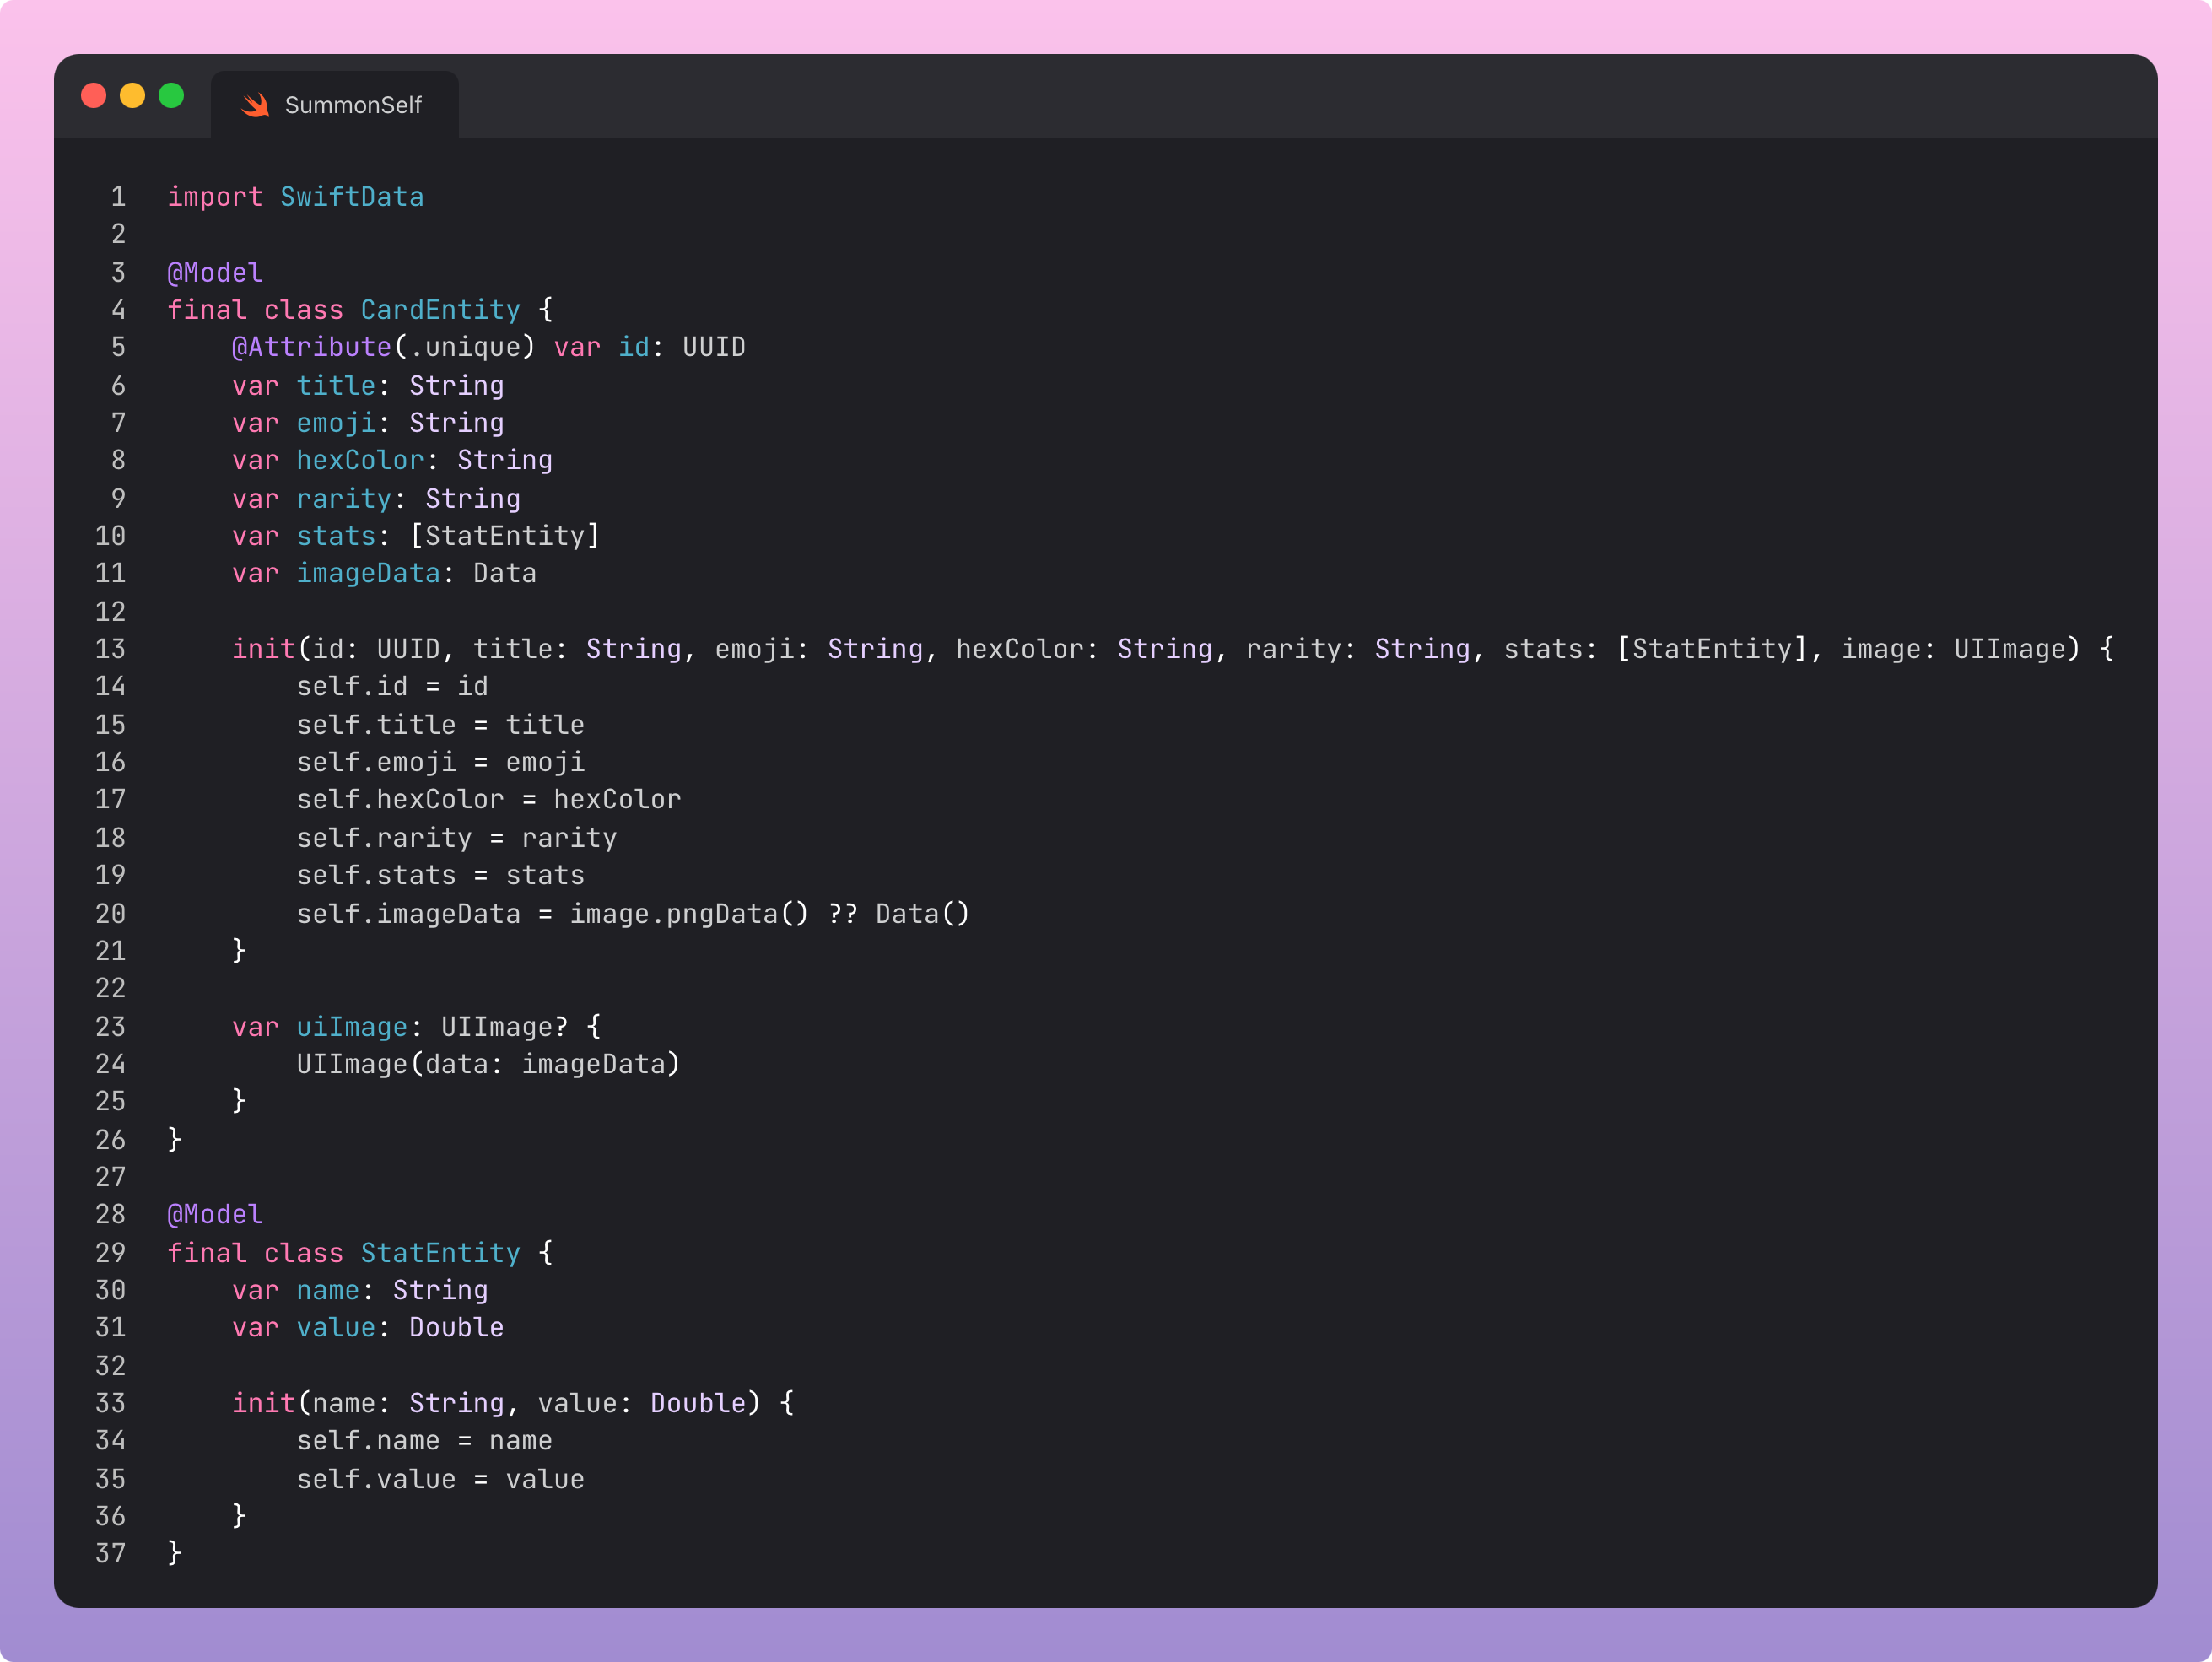Click 'UUID' type on line 5

coord(714,347)
